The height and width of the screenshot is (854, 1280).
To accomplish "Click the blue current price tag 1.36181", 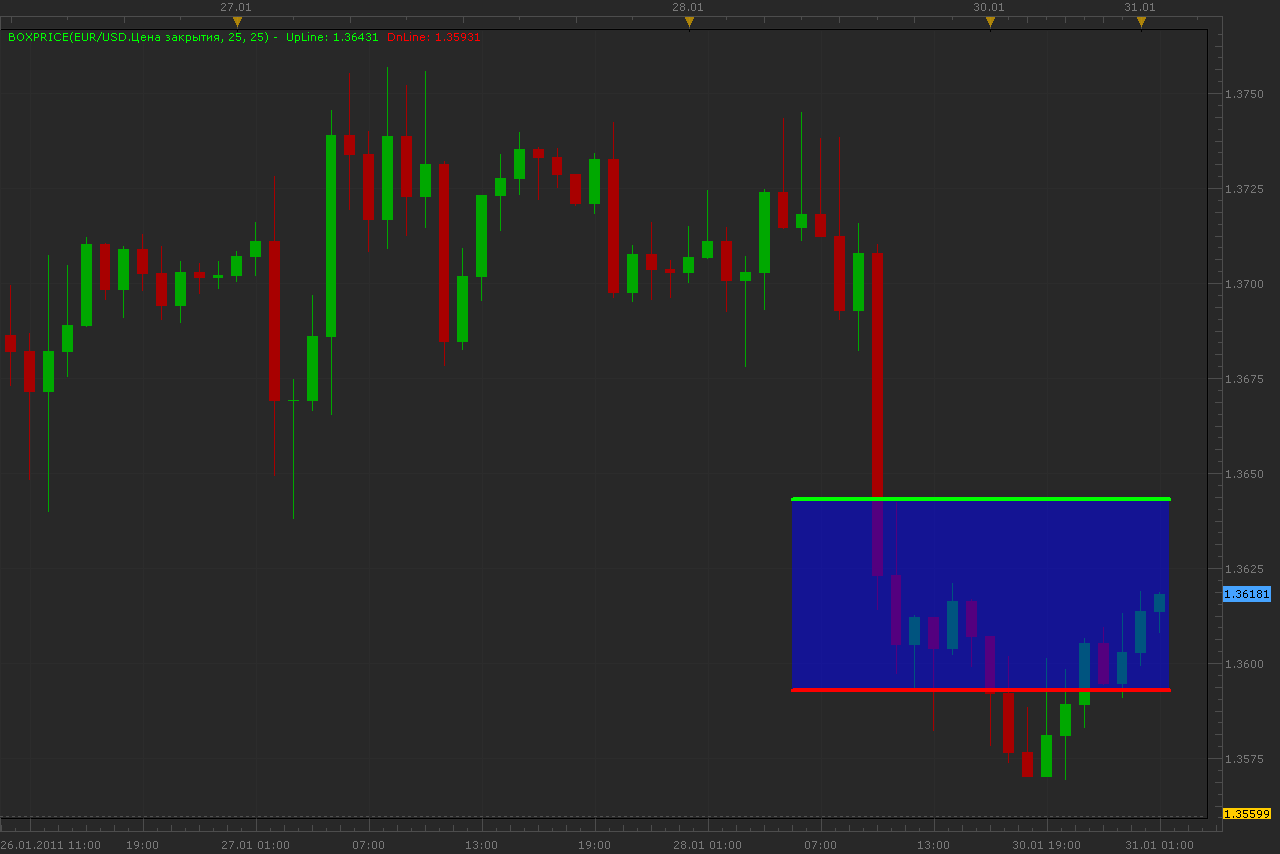I will click(x=1246, y=594).
